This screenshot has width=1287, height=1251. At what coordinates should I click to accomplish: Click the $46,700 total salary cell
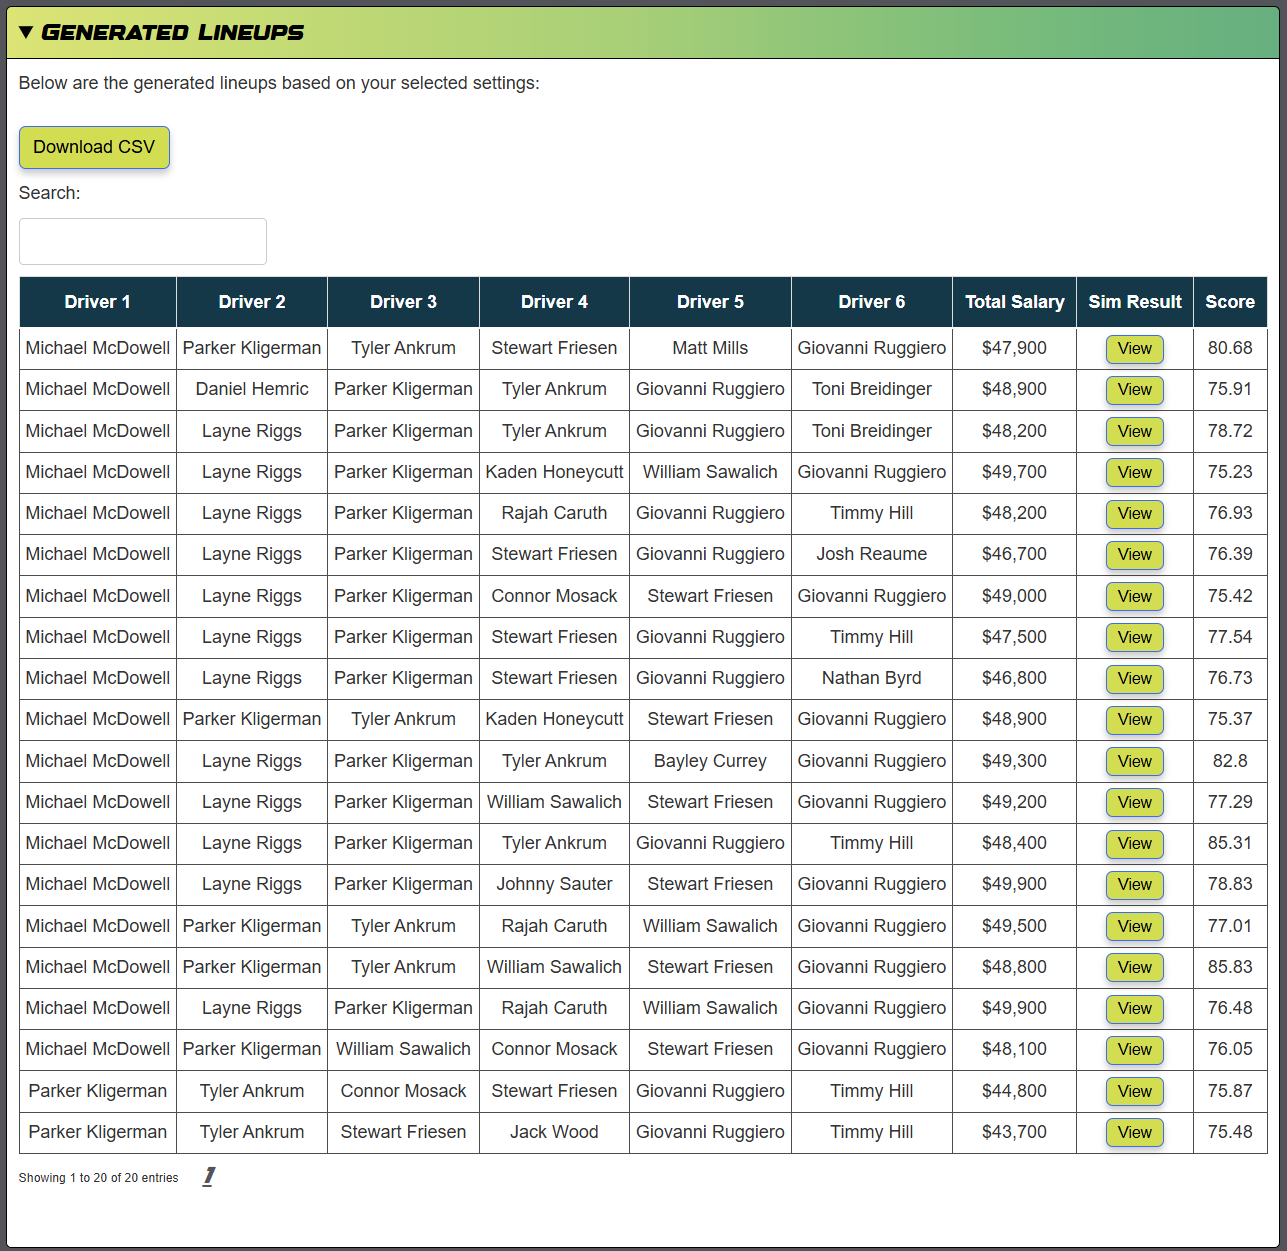(x=1014, y=554)
